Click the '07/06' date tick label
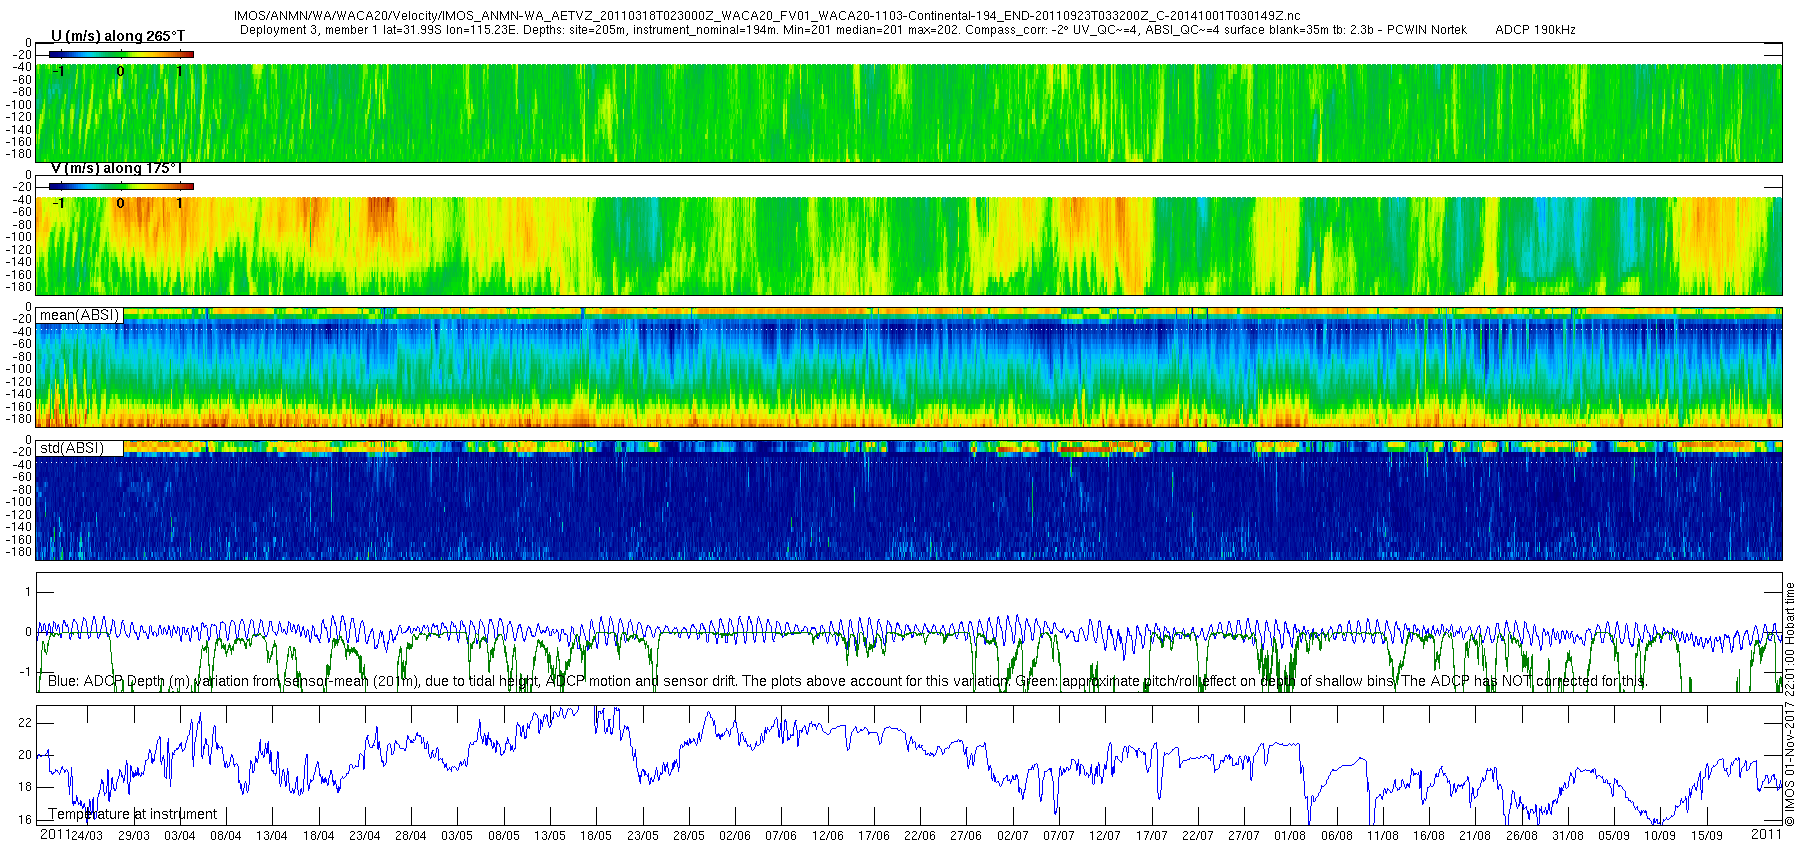This screenshot has width=1800, height=850. tap(781, 836)
